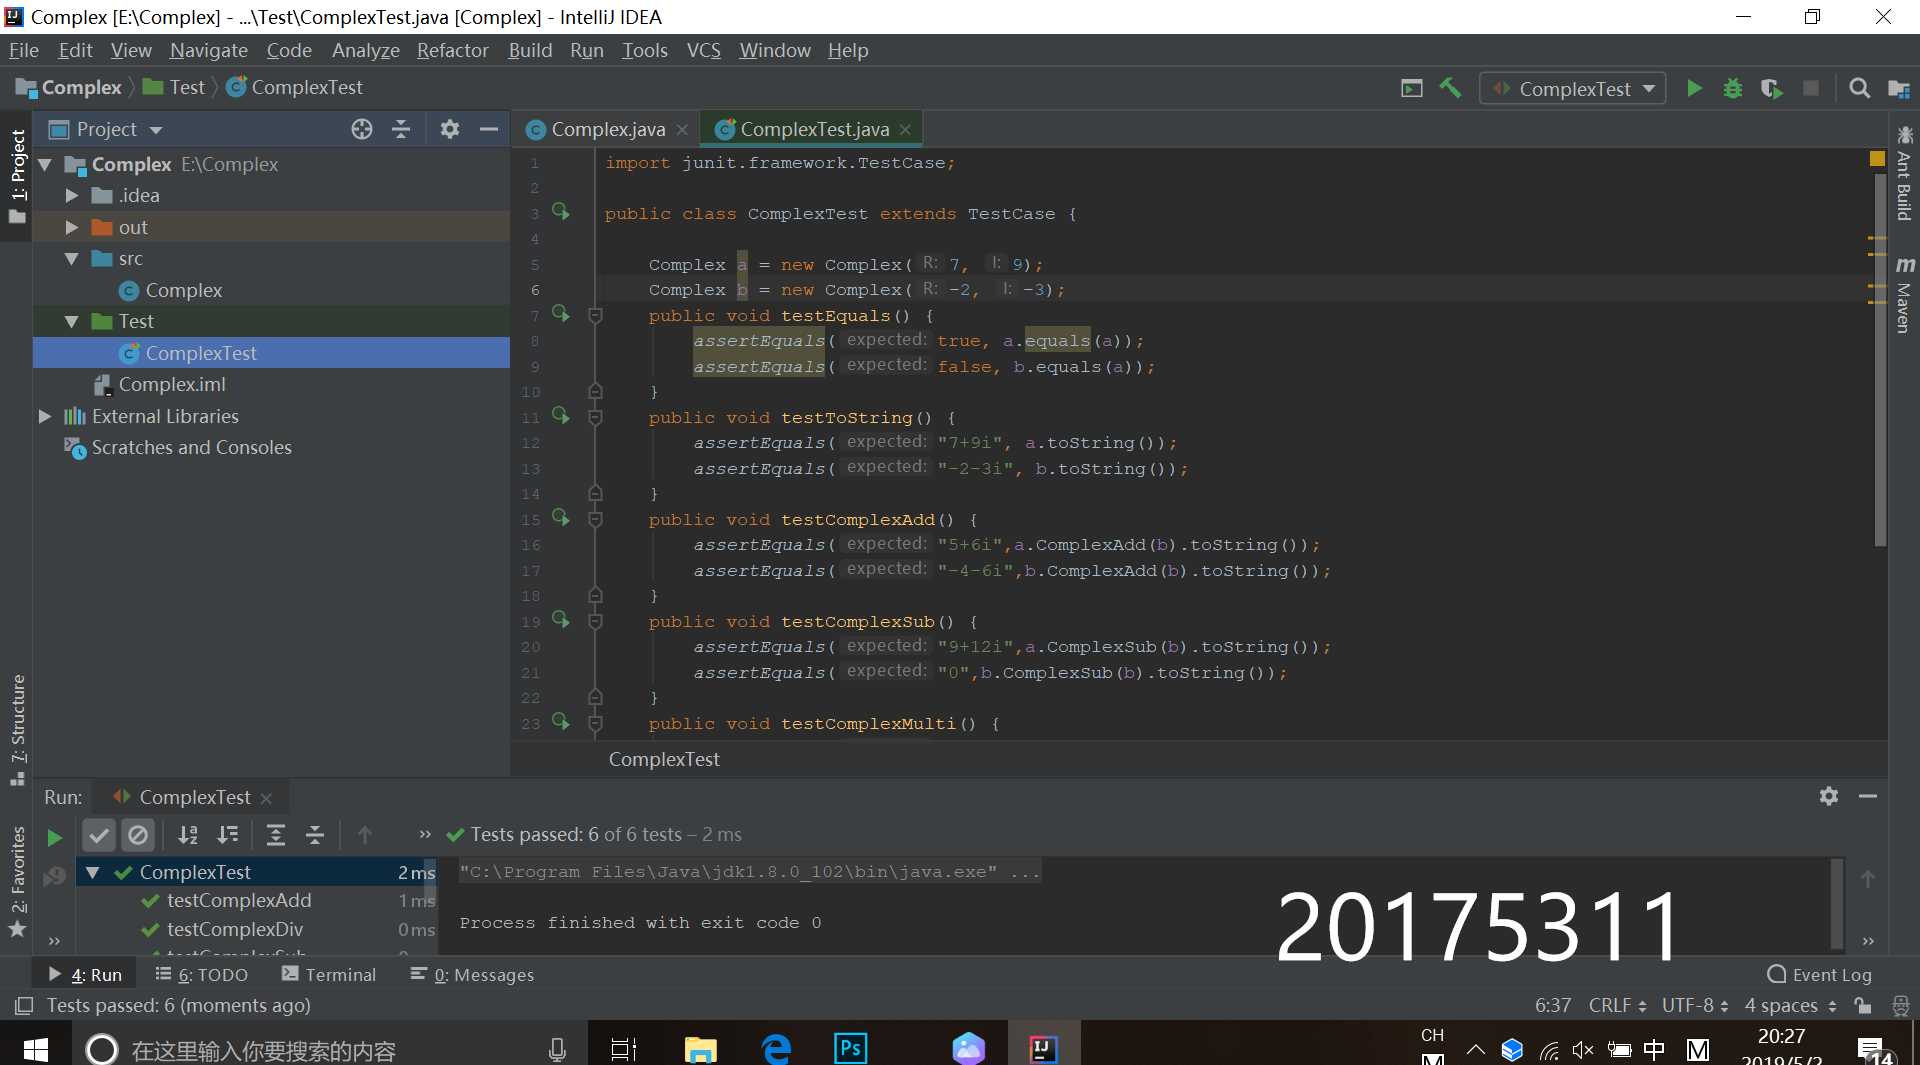Open the Terminal tool window tab
This screenshot has height=1065, width=1920.
329,974
